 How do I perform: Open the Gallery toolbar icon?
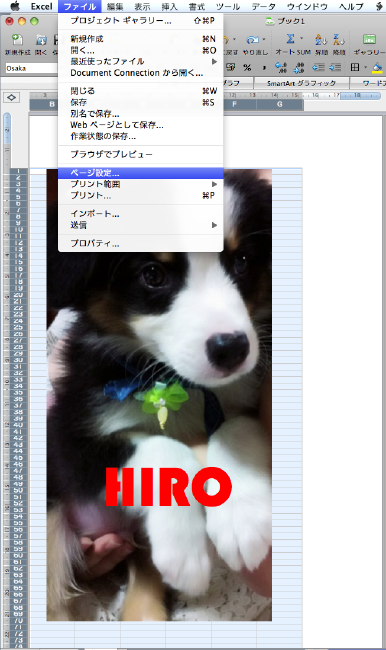pyautogui.click(x=369, y=39)
